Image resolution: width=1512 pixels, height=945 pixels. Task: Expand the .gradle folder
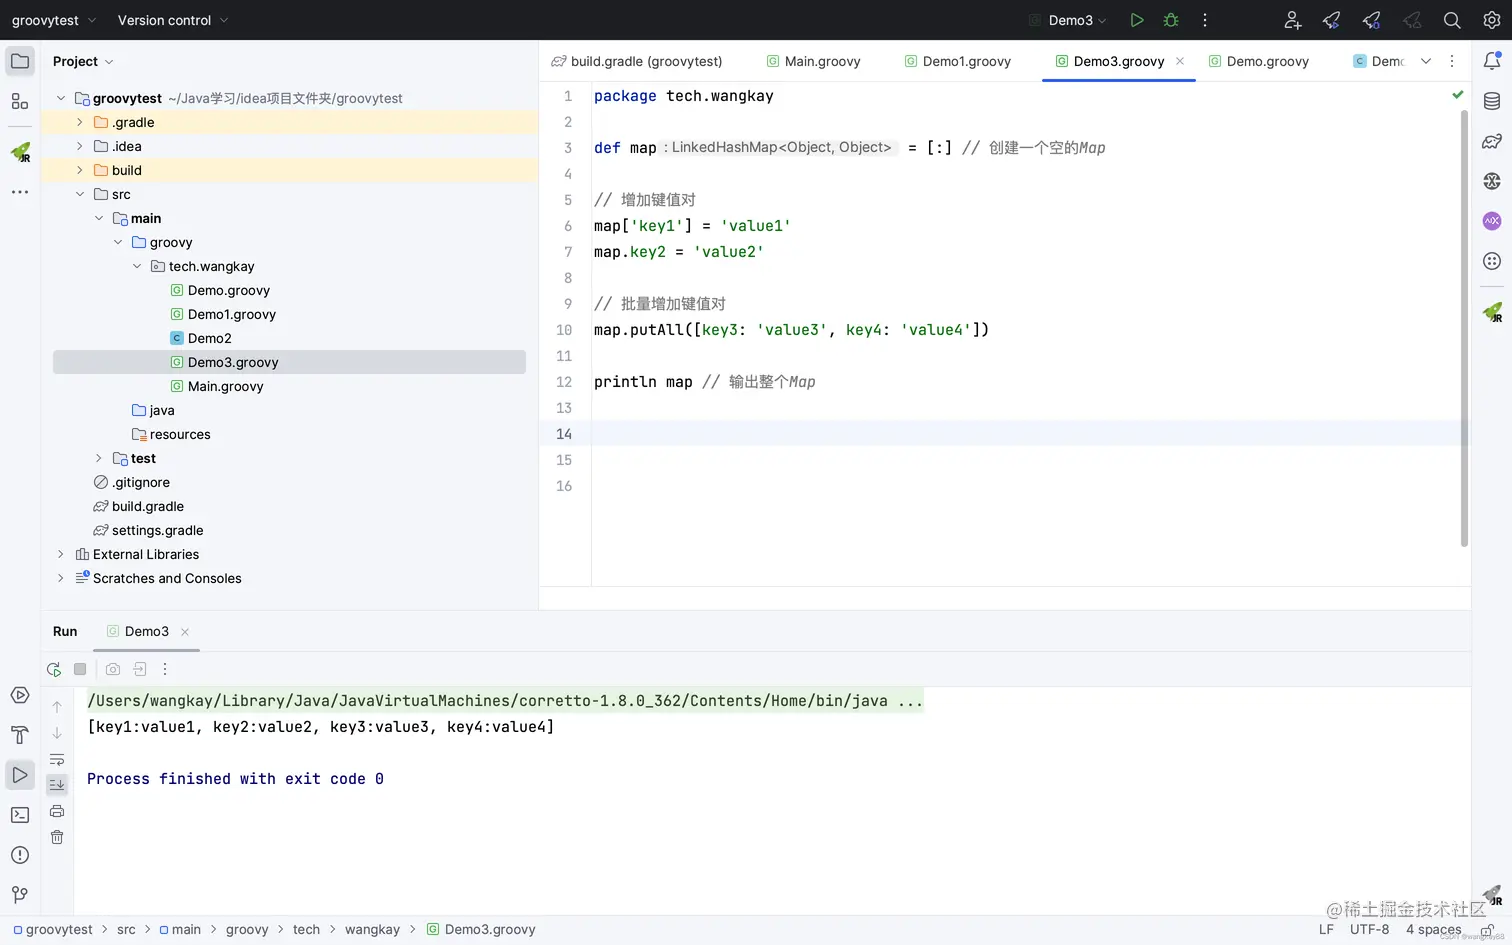click(x=80, y=122)
